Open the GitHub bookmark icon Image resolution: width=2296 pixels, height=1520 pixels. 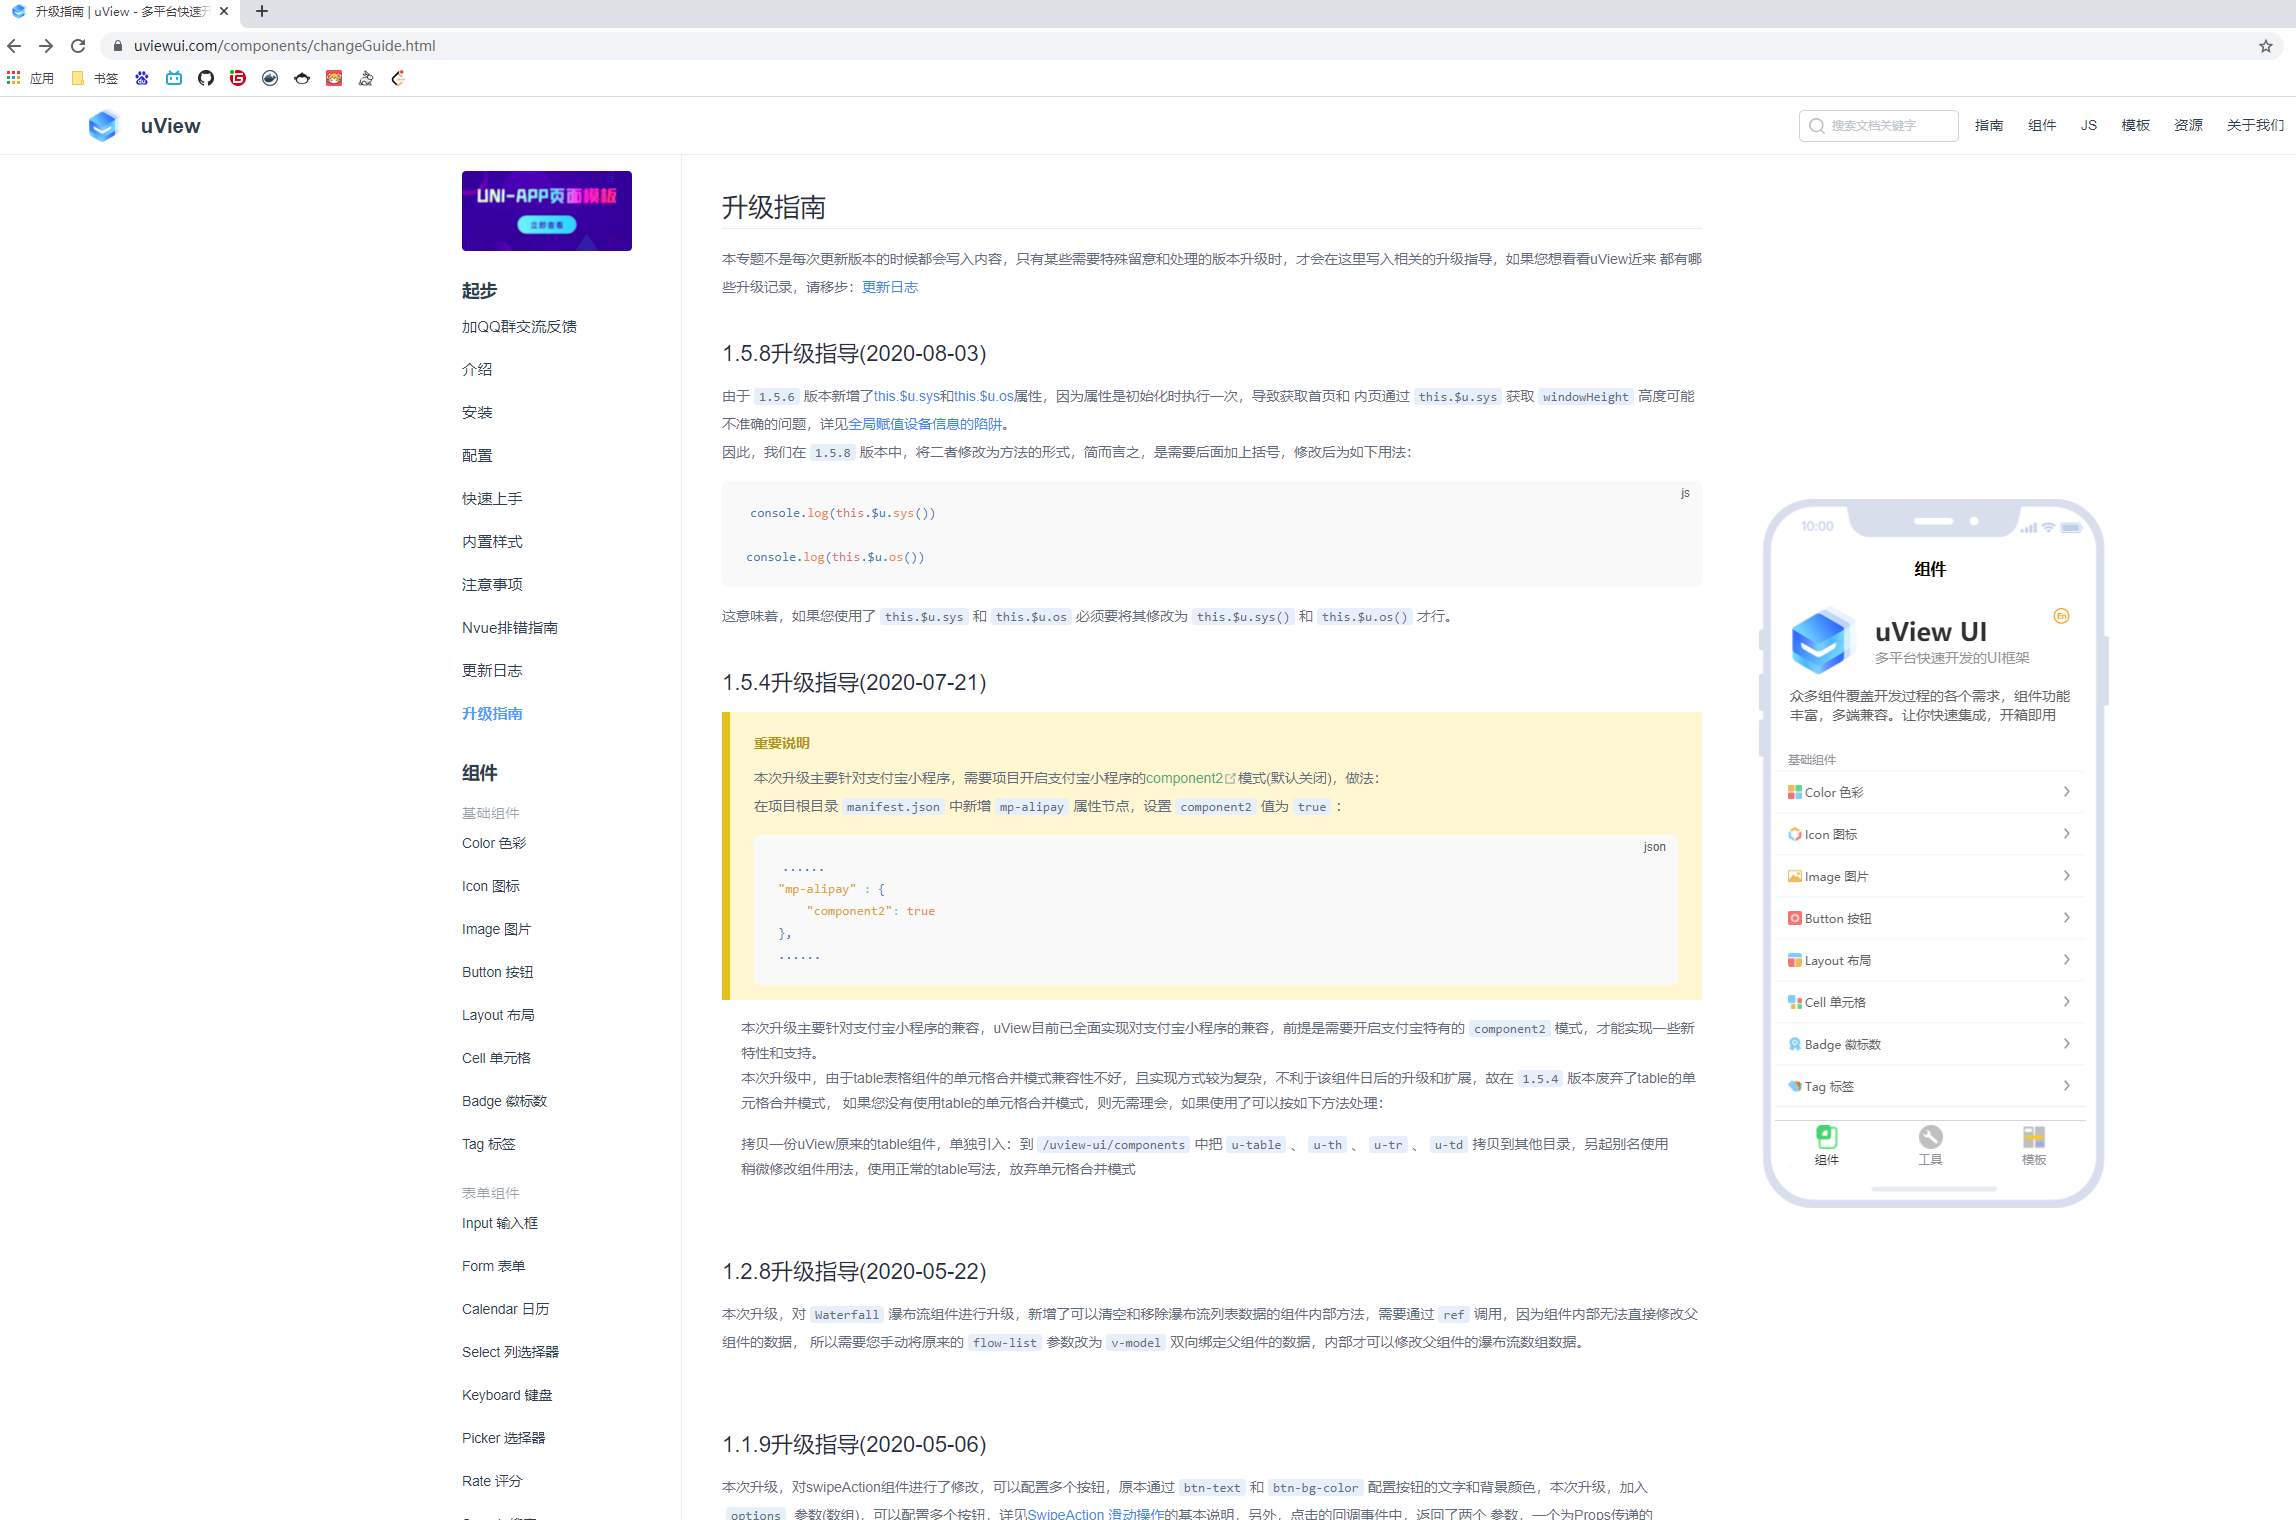tap(206, 78)
